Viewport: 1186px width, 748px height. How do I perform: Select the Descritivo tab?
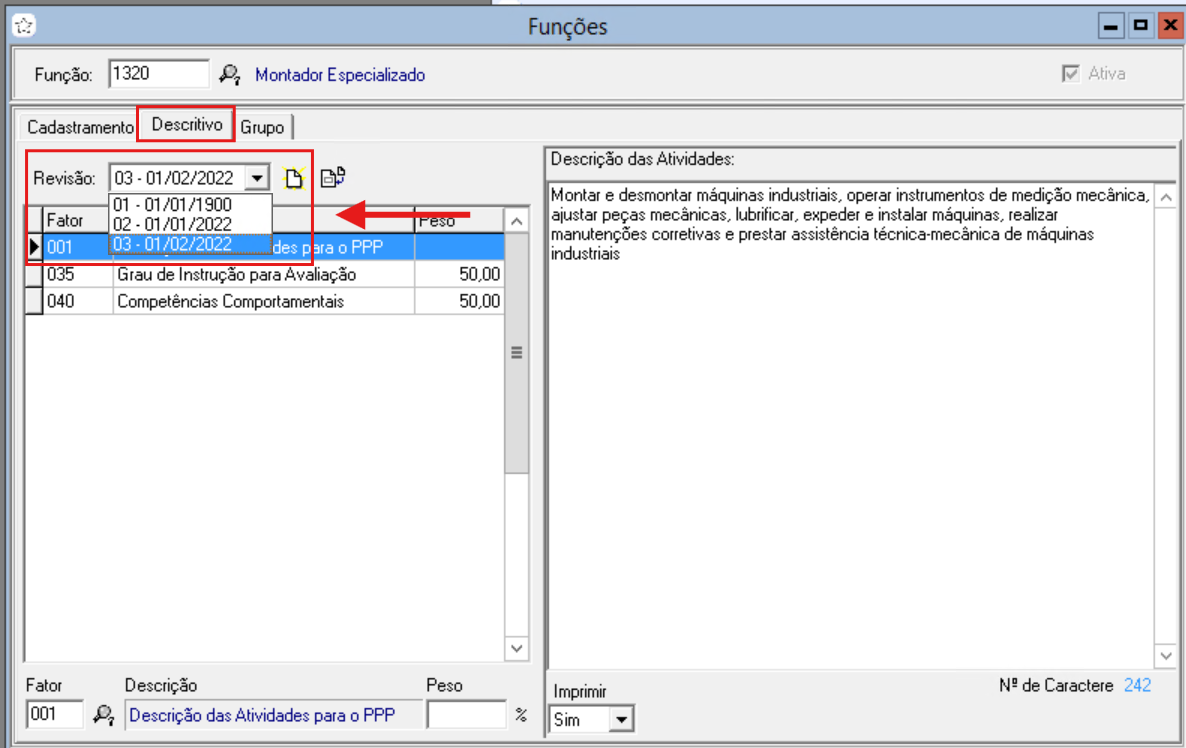pos(187,125)
